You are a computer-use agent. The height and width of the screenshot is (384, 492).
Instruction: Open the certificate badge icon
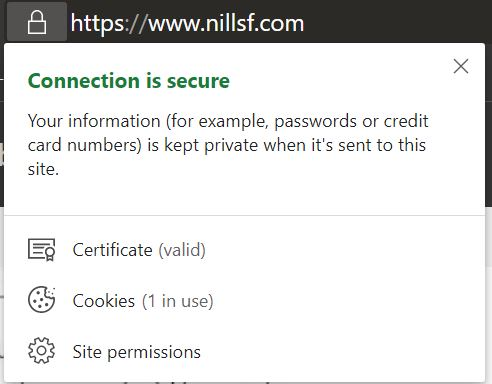pos(41,250)
